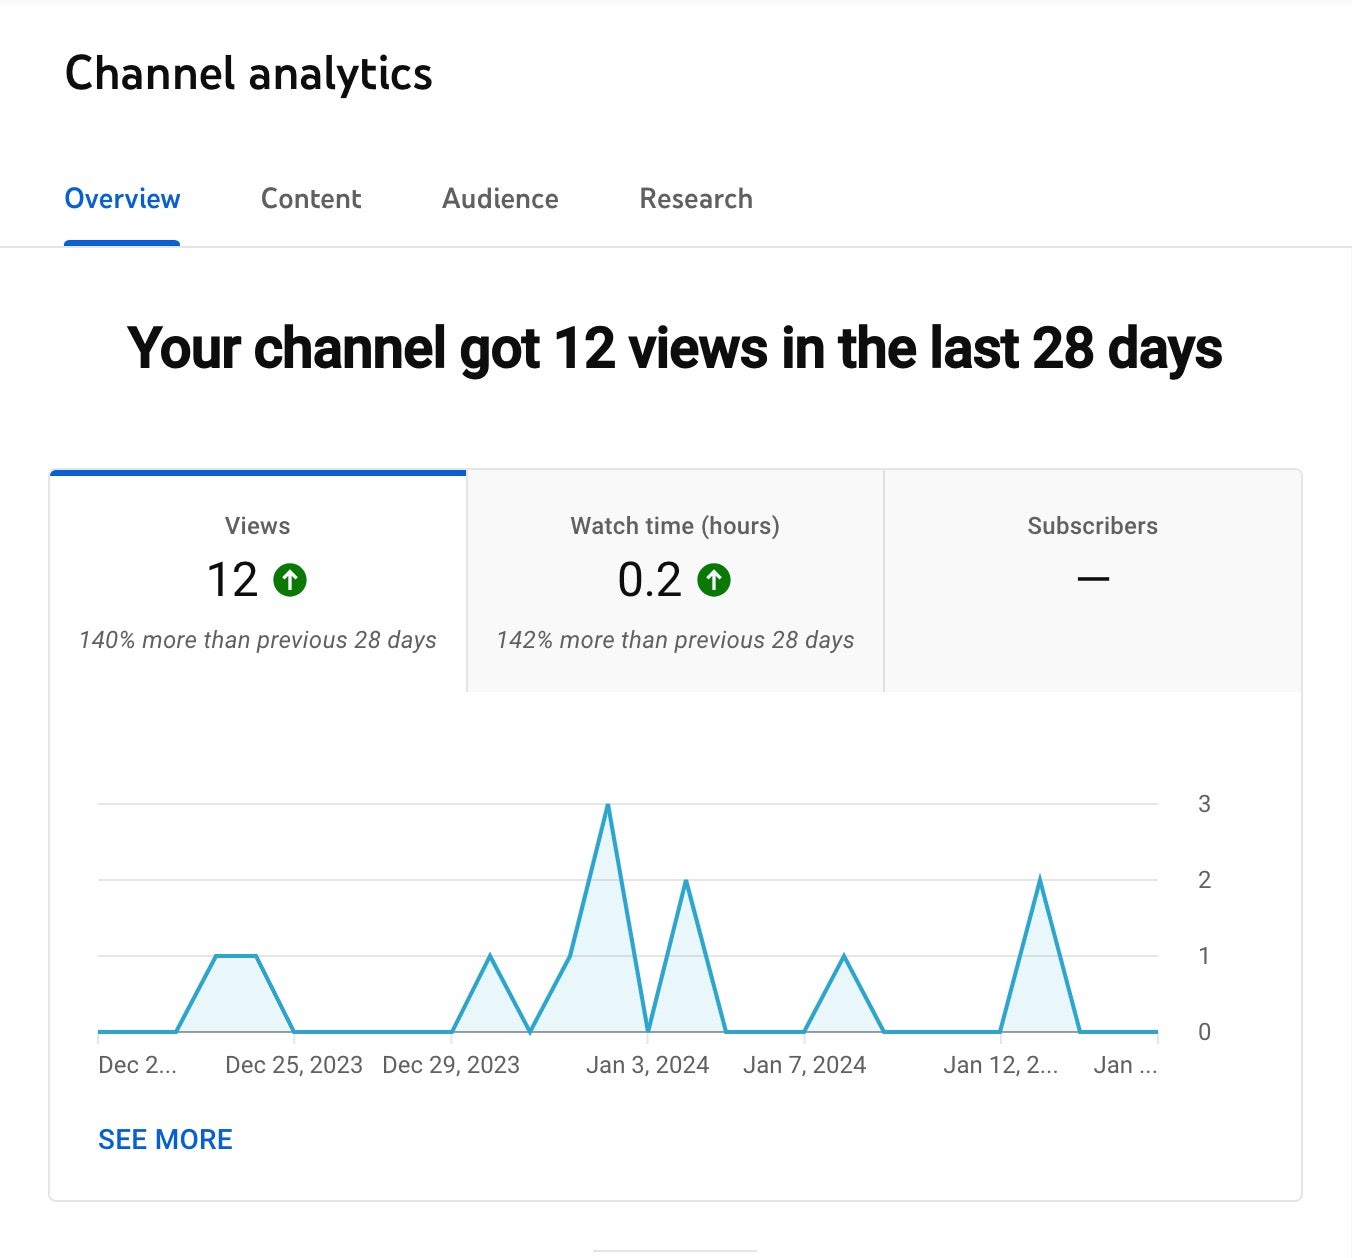Click the Jan 3, 2024 axis label

(x=647, y=1065)
